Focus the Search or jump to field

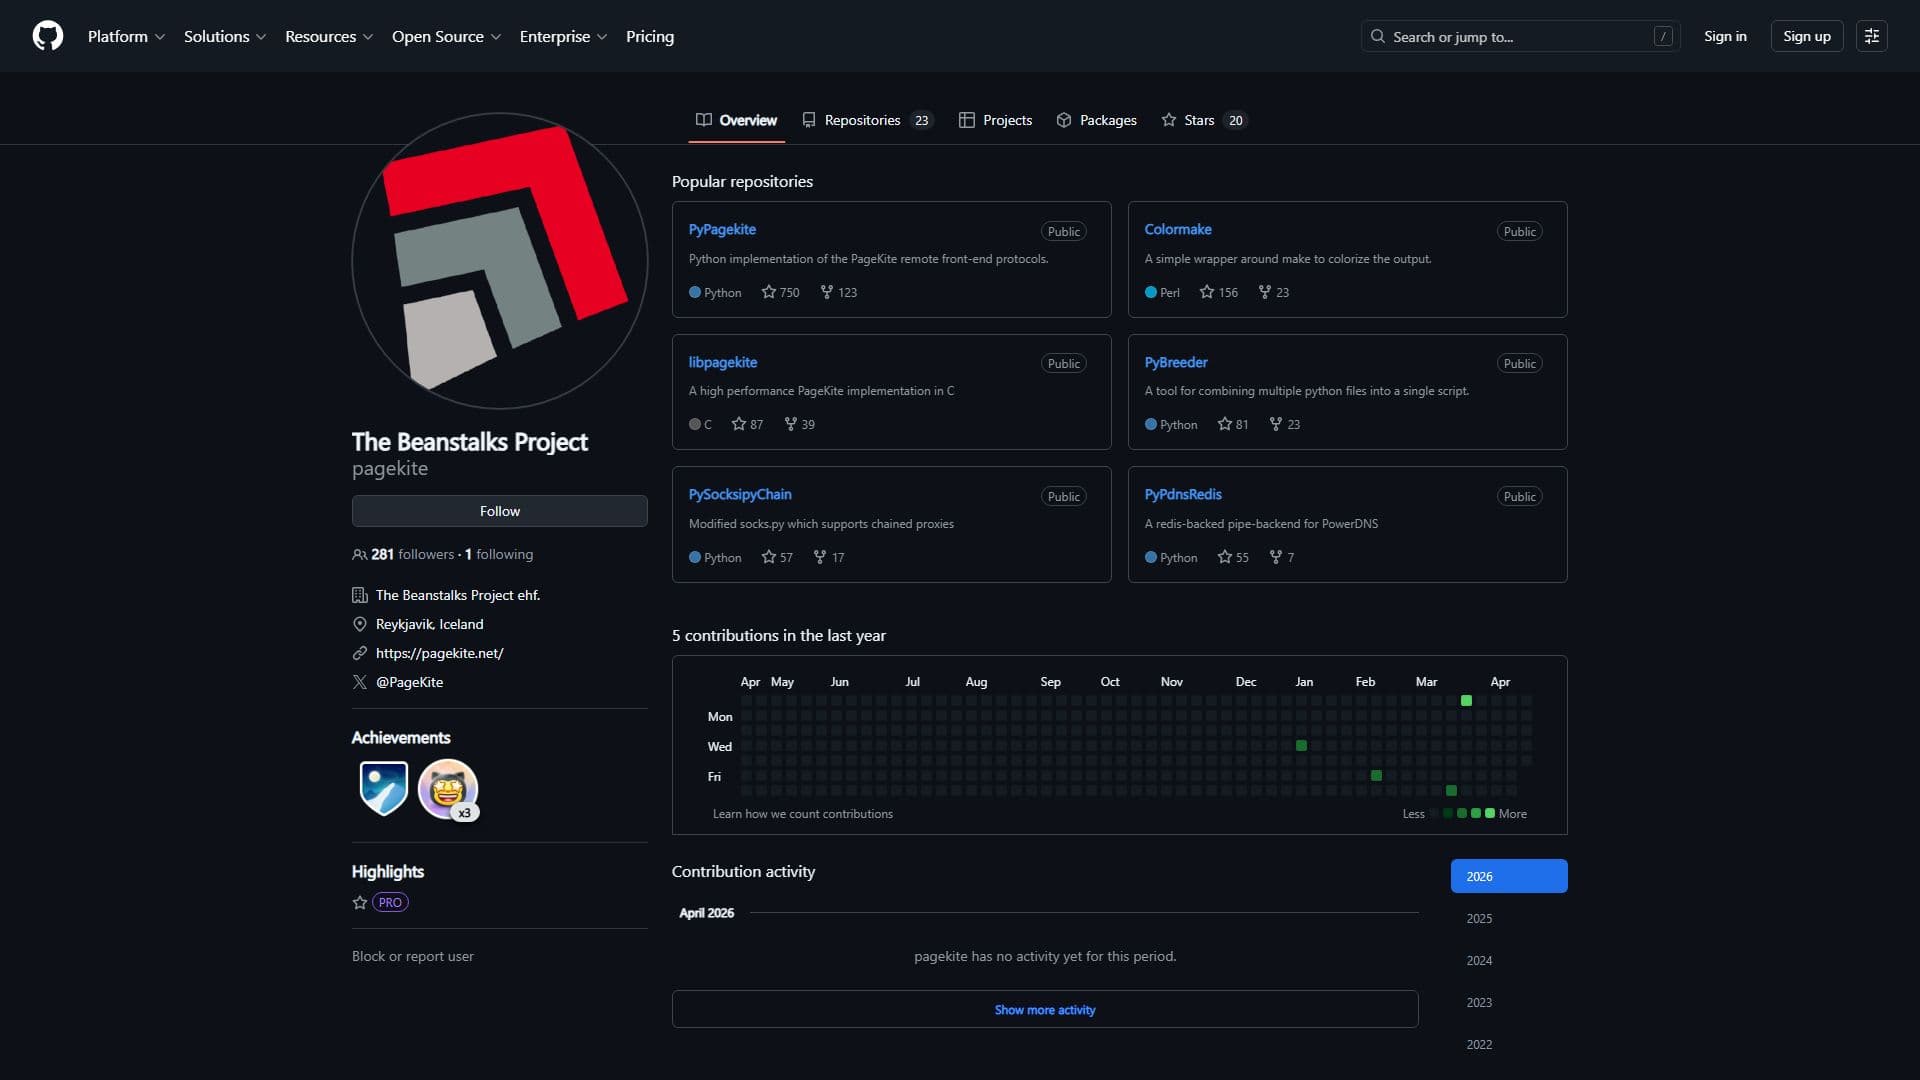coord(1520,36)
